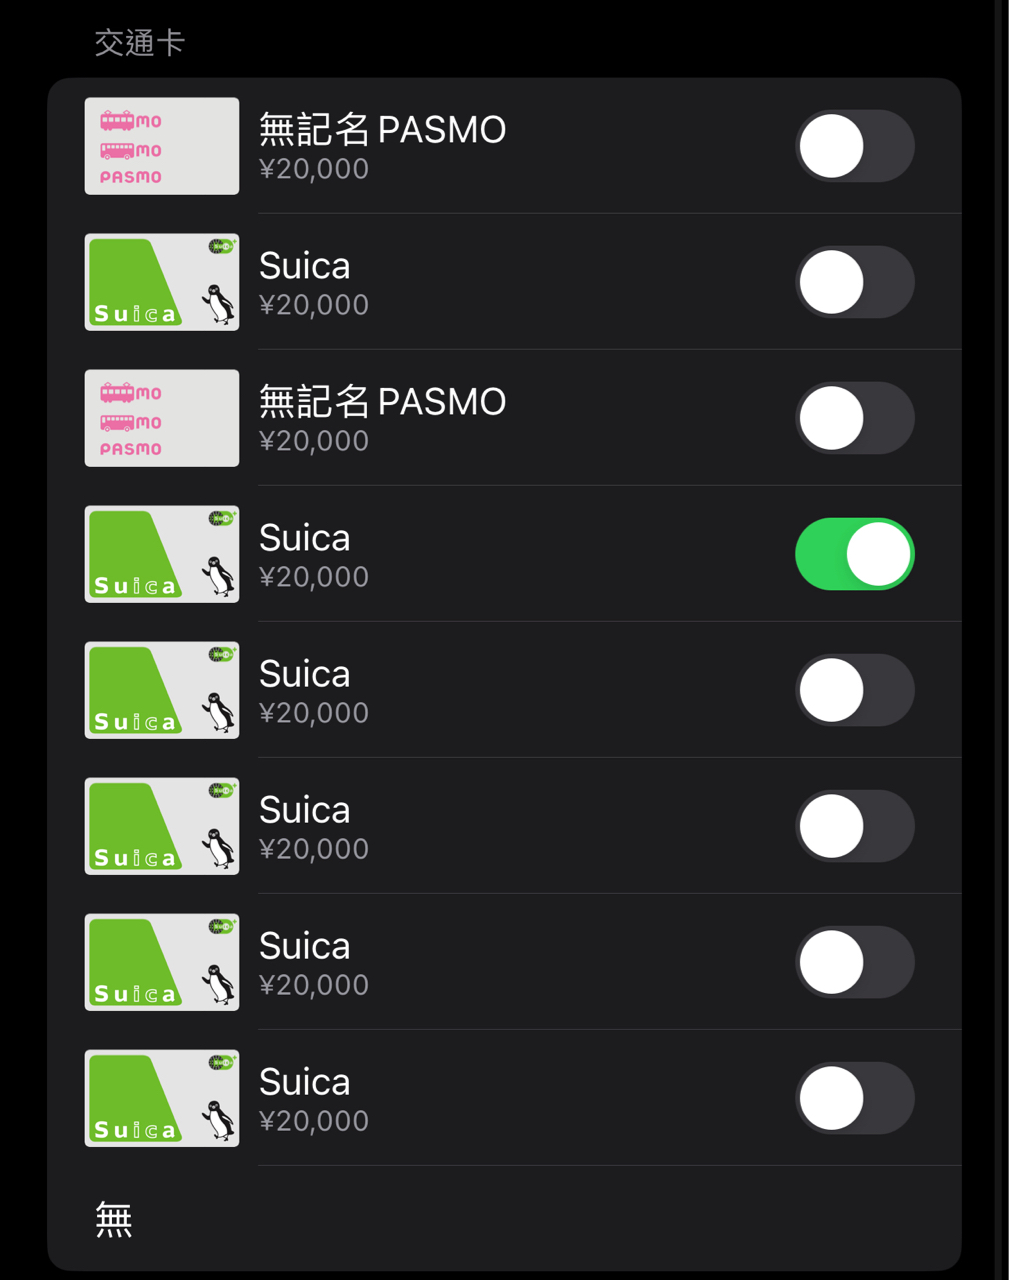The height and width of the screenshot is (1280, 1009).
Task: Tap the first 無記名 PASMO card icon
Action: (x=162, y=146)
